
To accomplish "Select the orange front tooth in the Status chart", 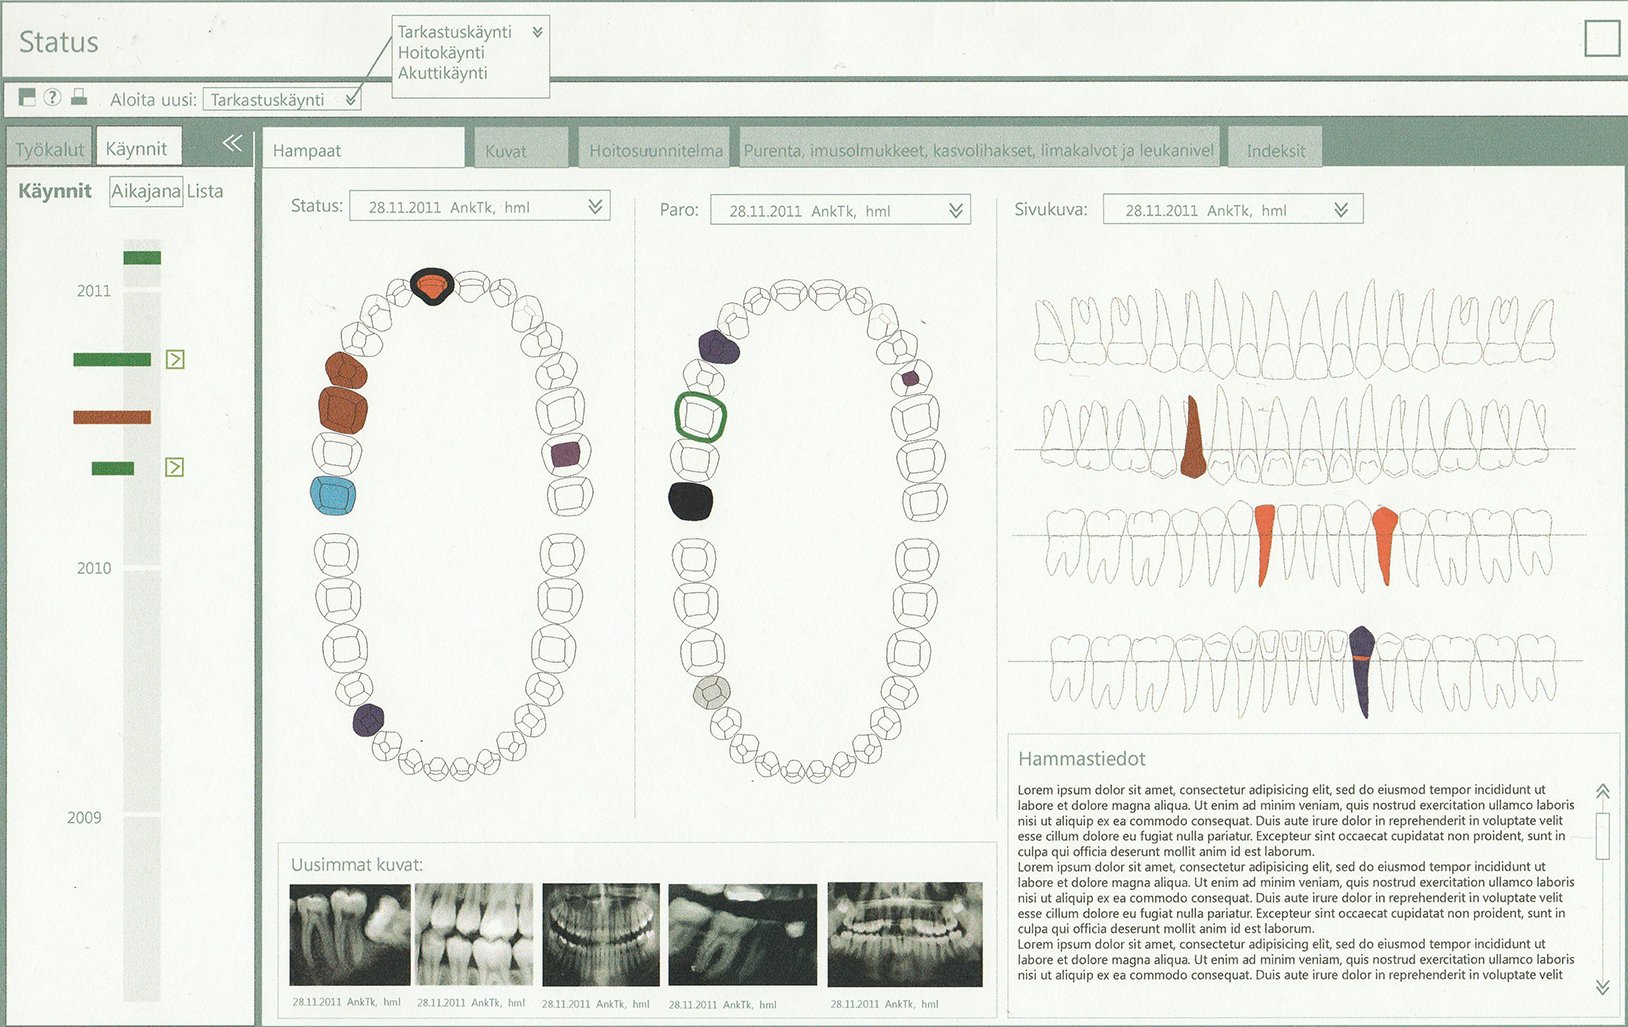I will [432, 287].
